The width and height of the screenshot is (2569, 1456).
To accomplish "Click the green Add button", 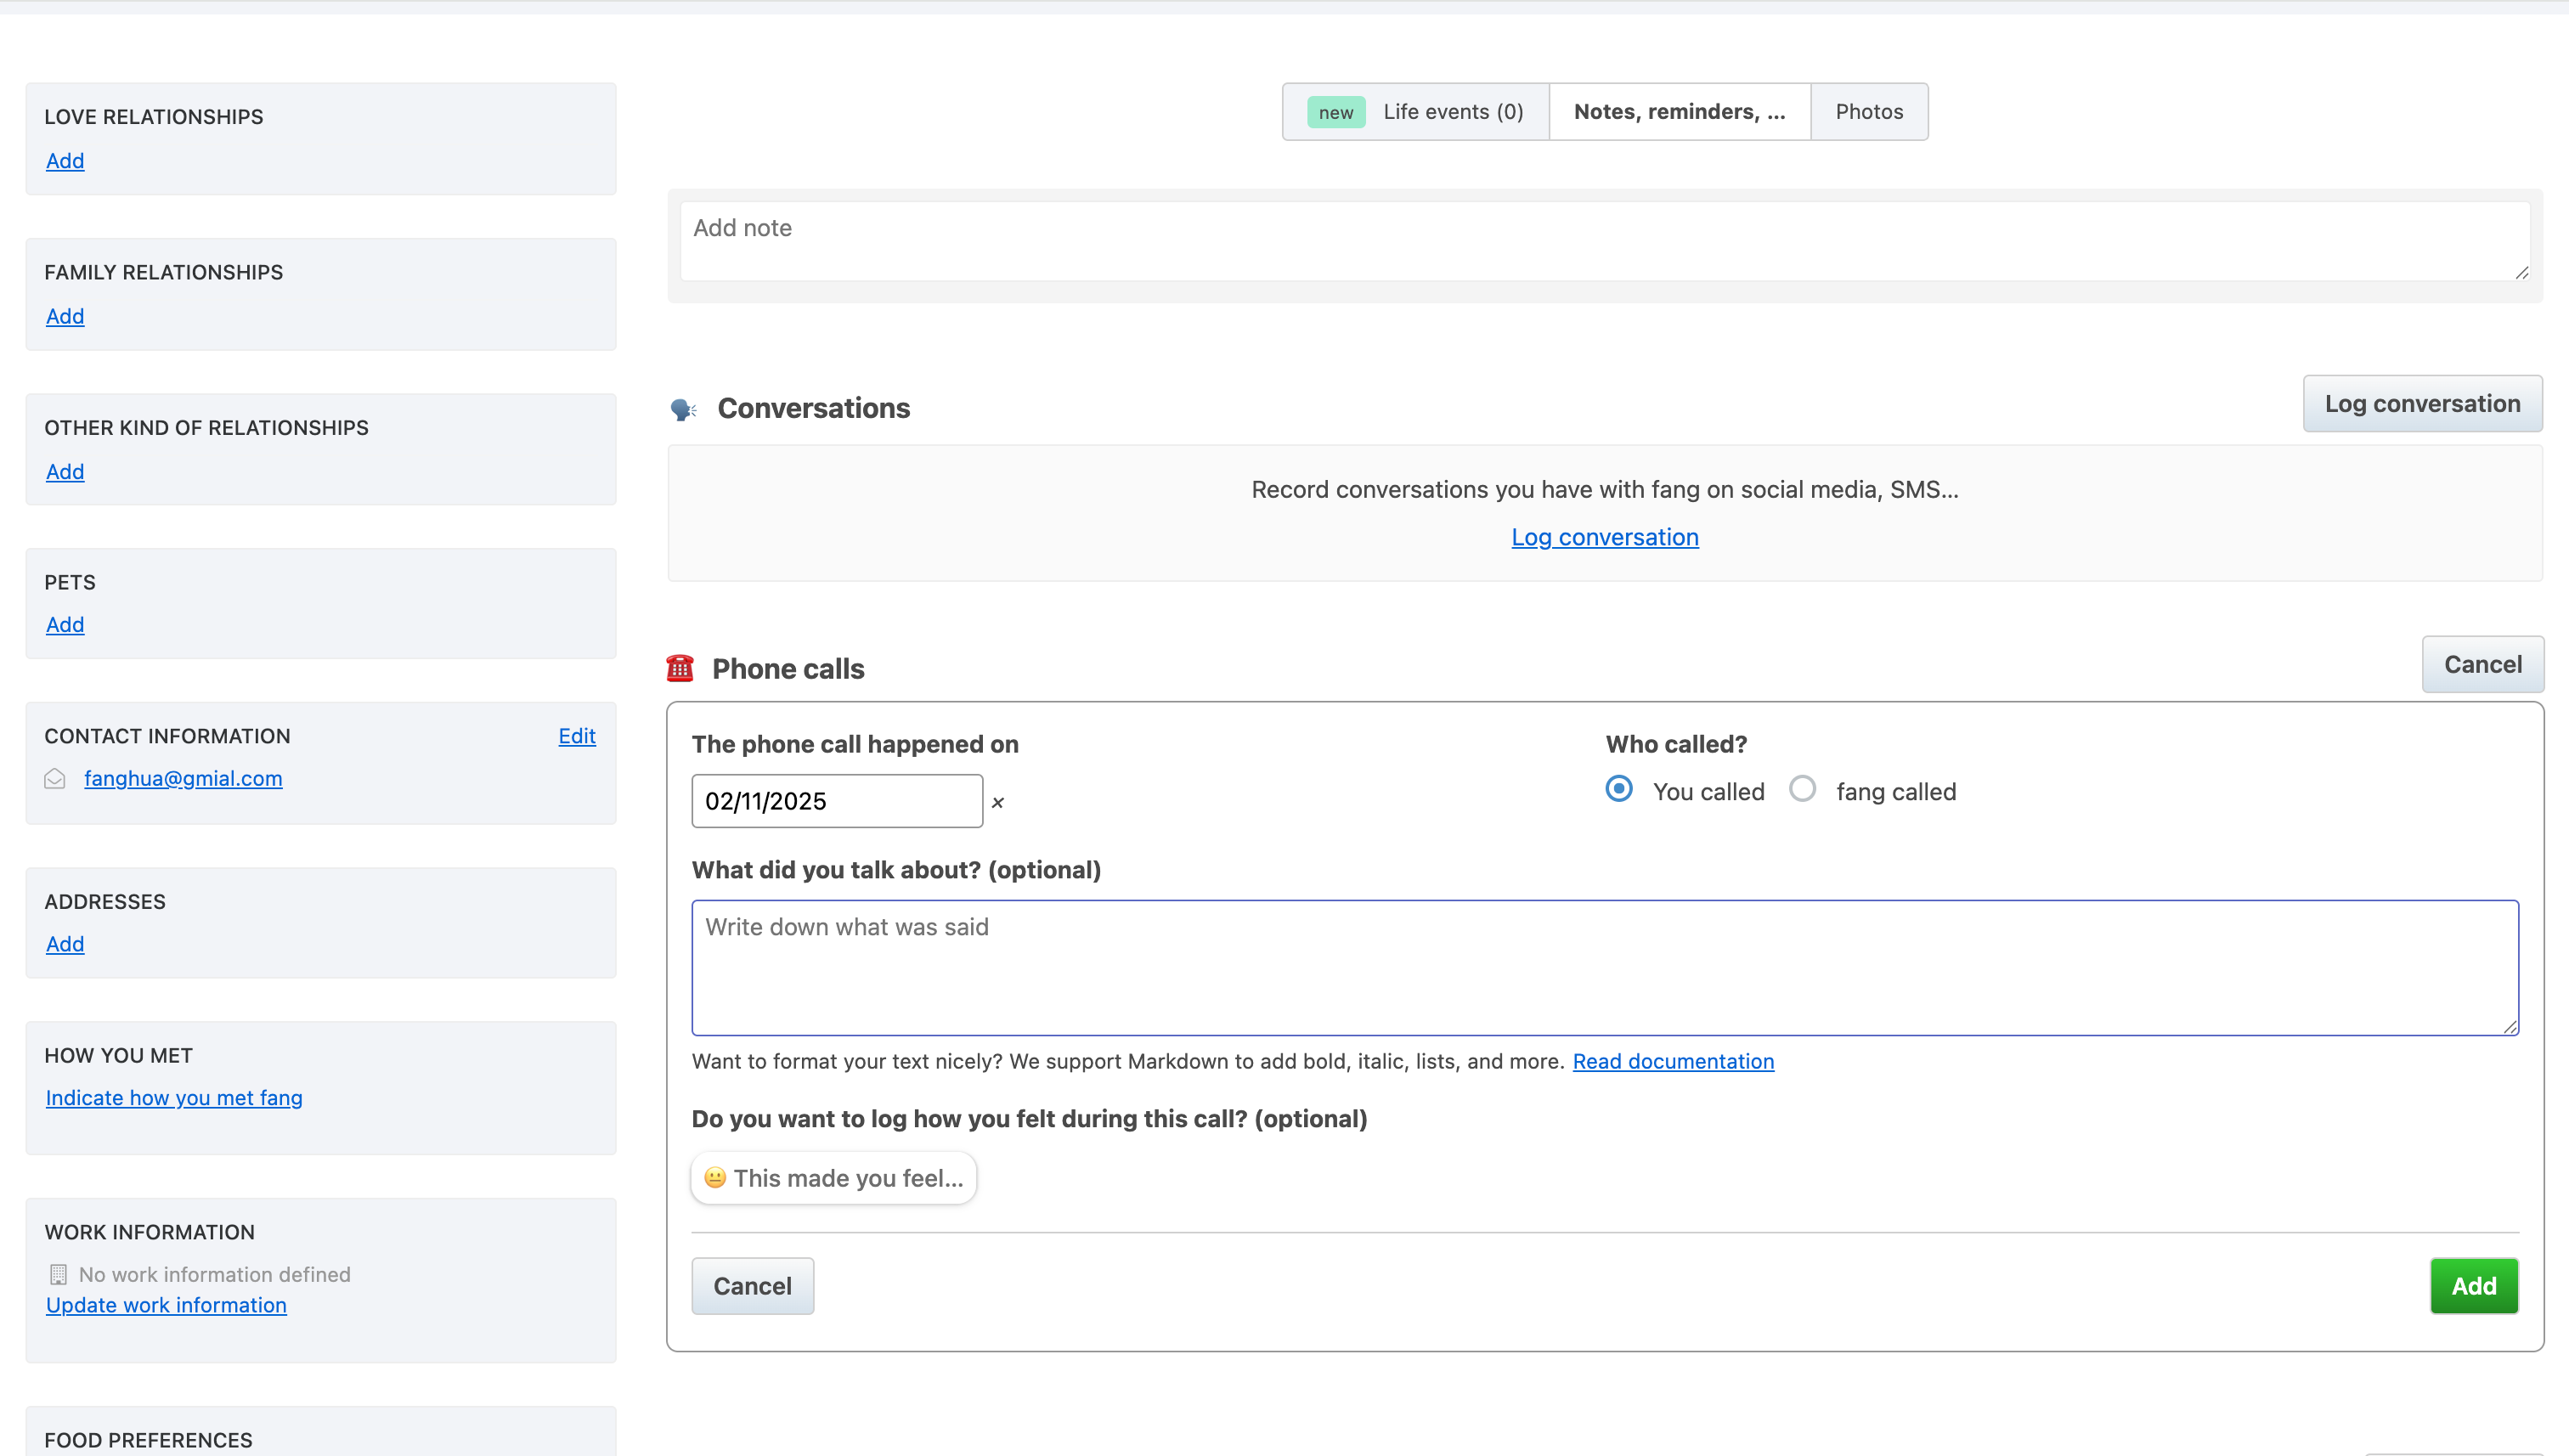I will 2473,1285.
